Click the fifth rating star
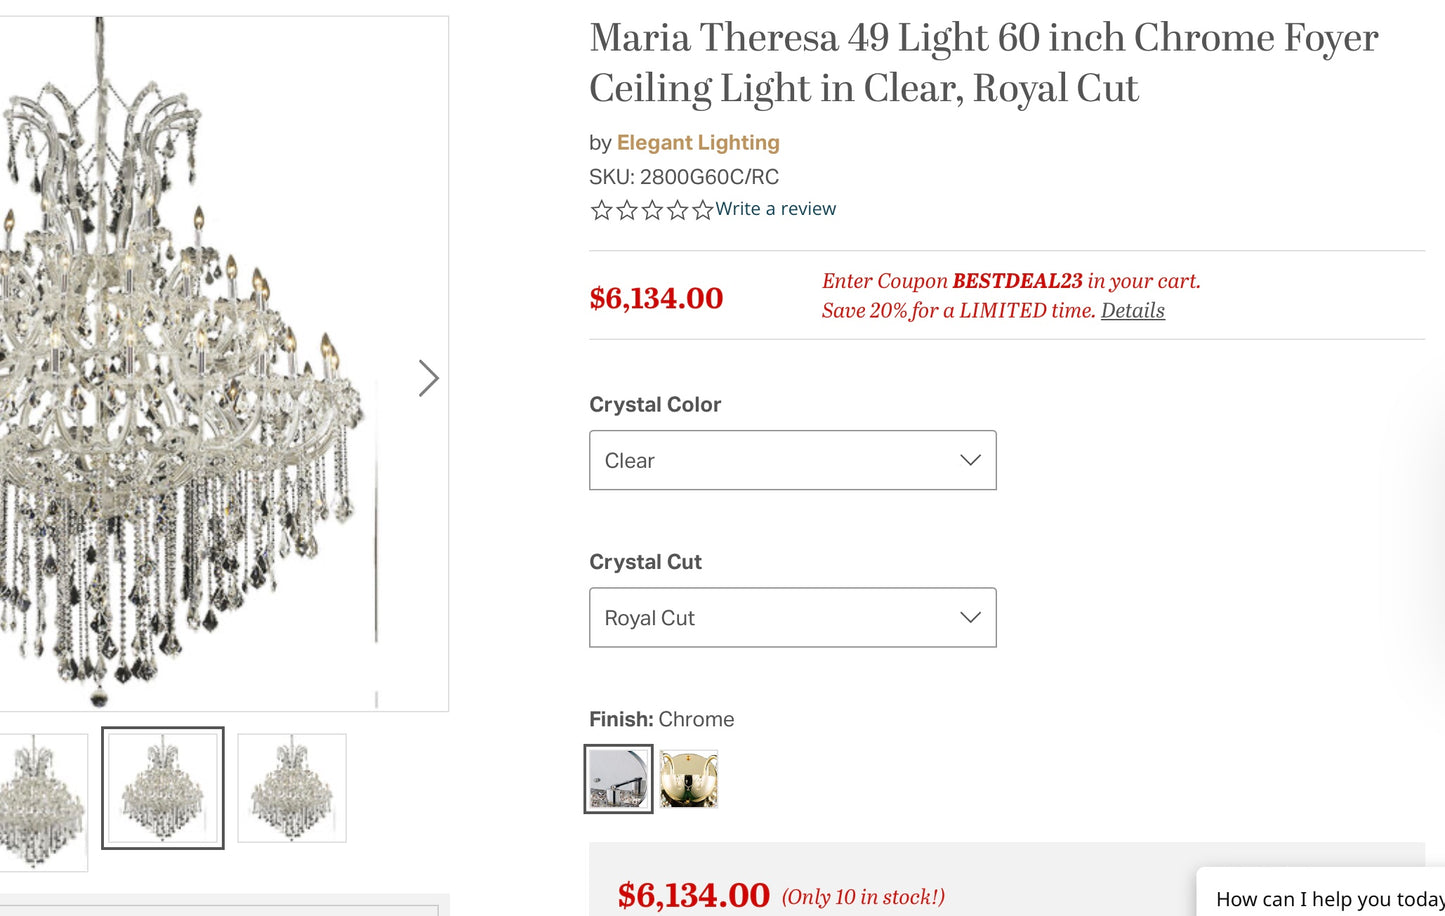The width and height of the screenshot is (1445, 916). (701, 210)
